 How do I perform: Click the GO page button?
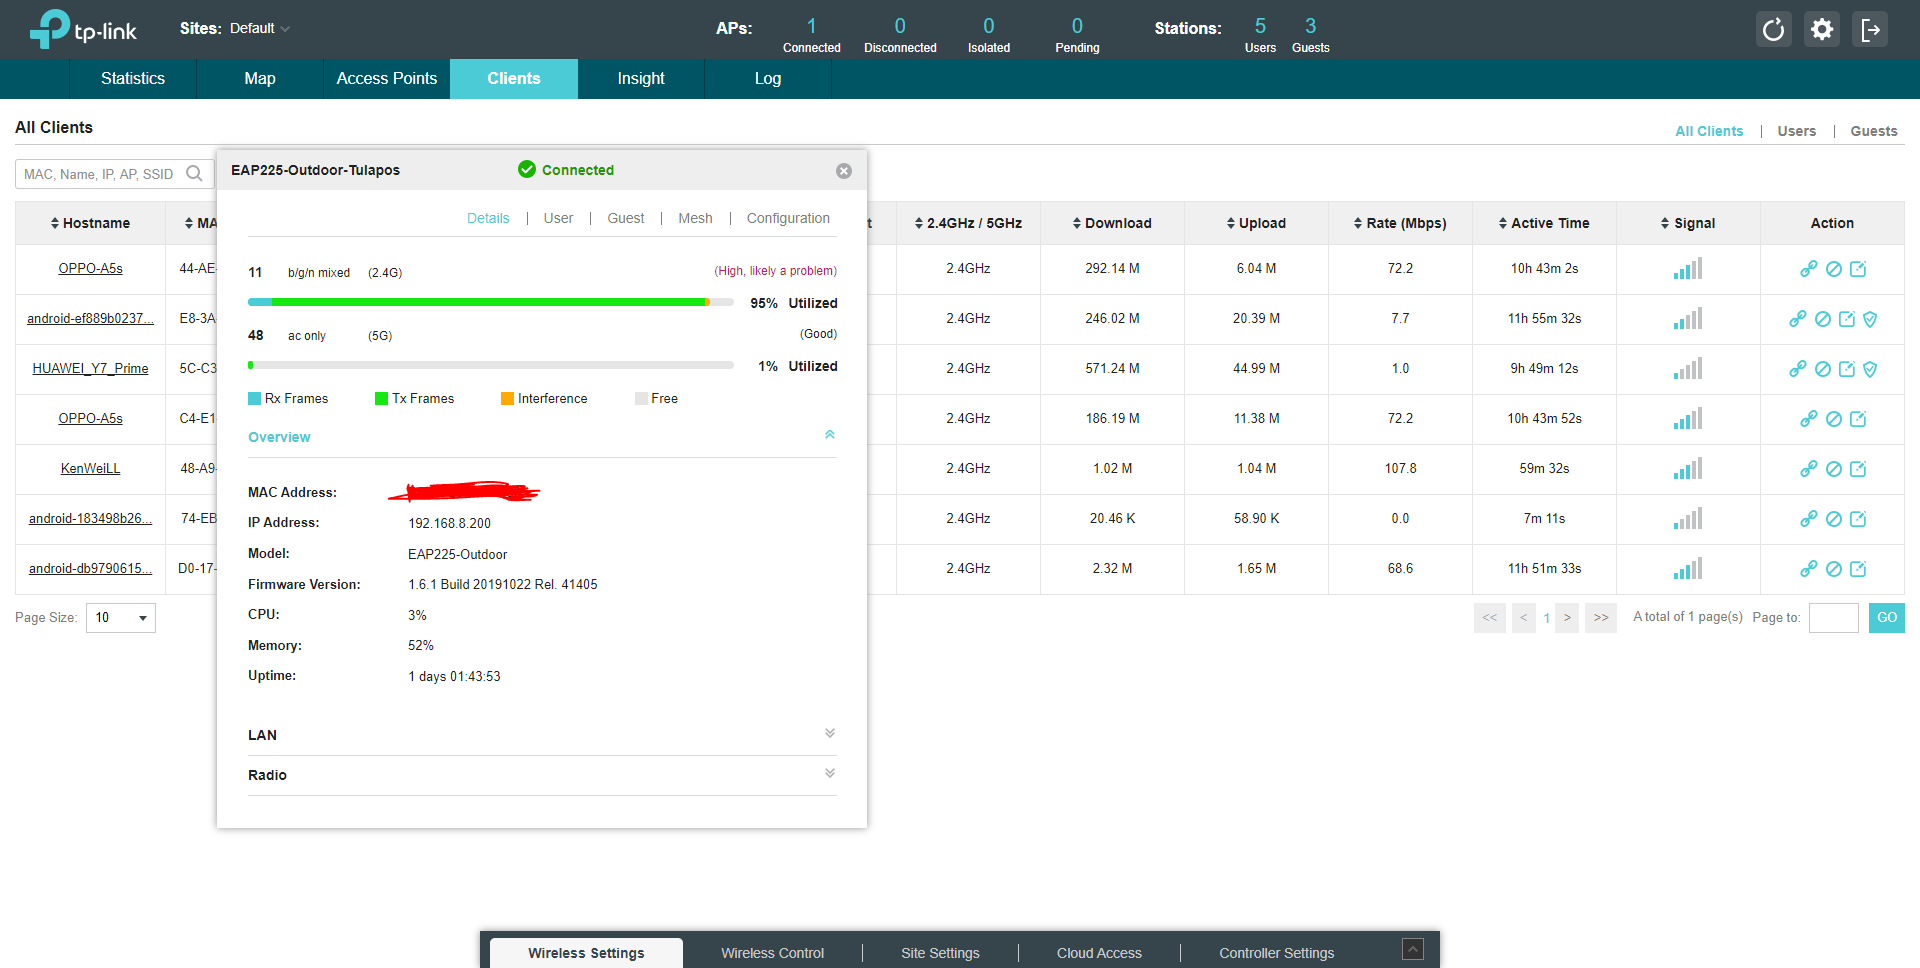tap(1887, 618)
